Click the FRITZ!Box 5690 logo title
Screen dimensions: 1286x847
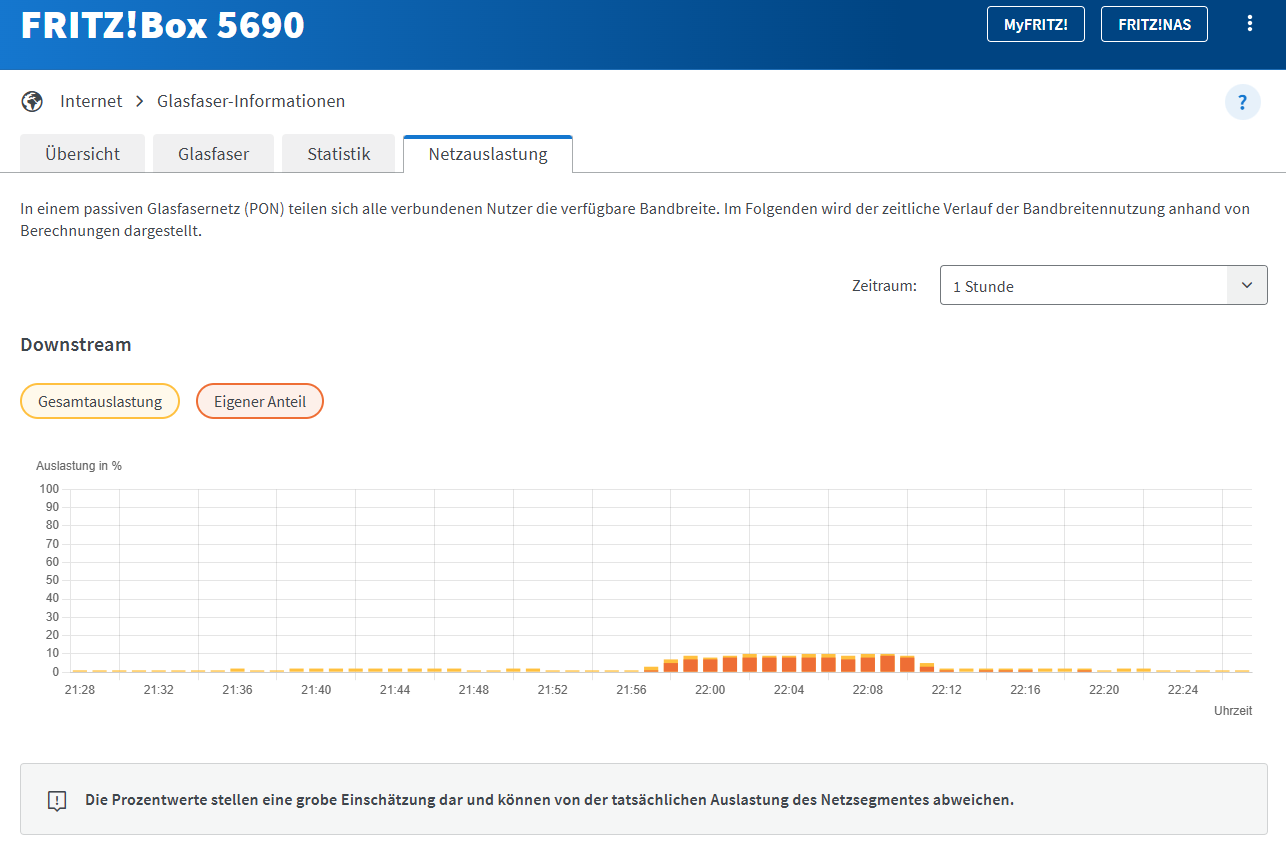[162, 25]
